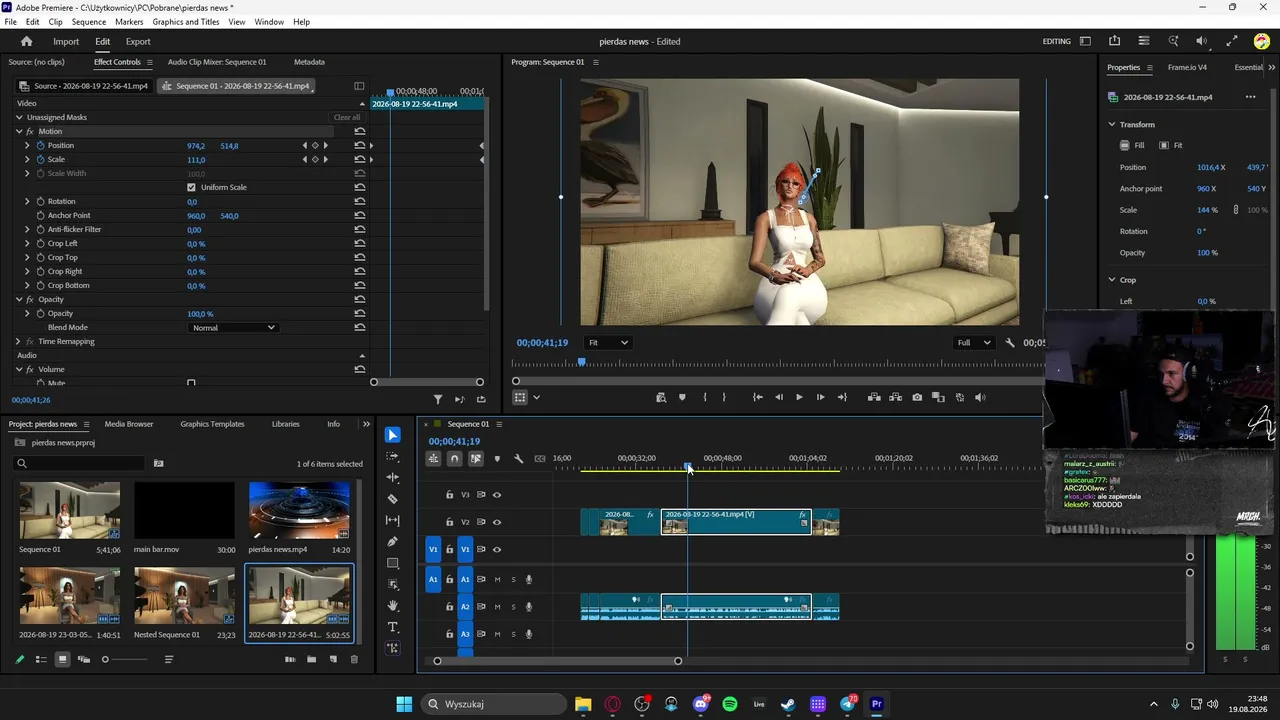Toggle Snap in Timeline magnet

click(454, 459)
